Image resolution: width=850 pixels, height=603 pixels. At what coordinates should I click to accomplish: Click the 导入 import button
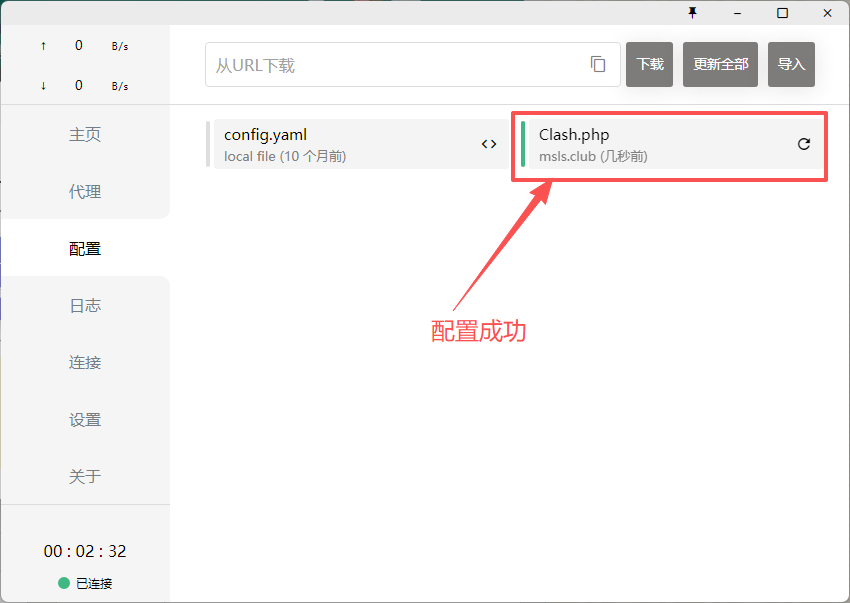[x=791, y=64]
